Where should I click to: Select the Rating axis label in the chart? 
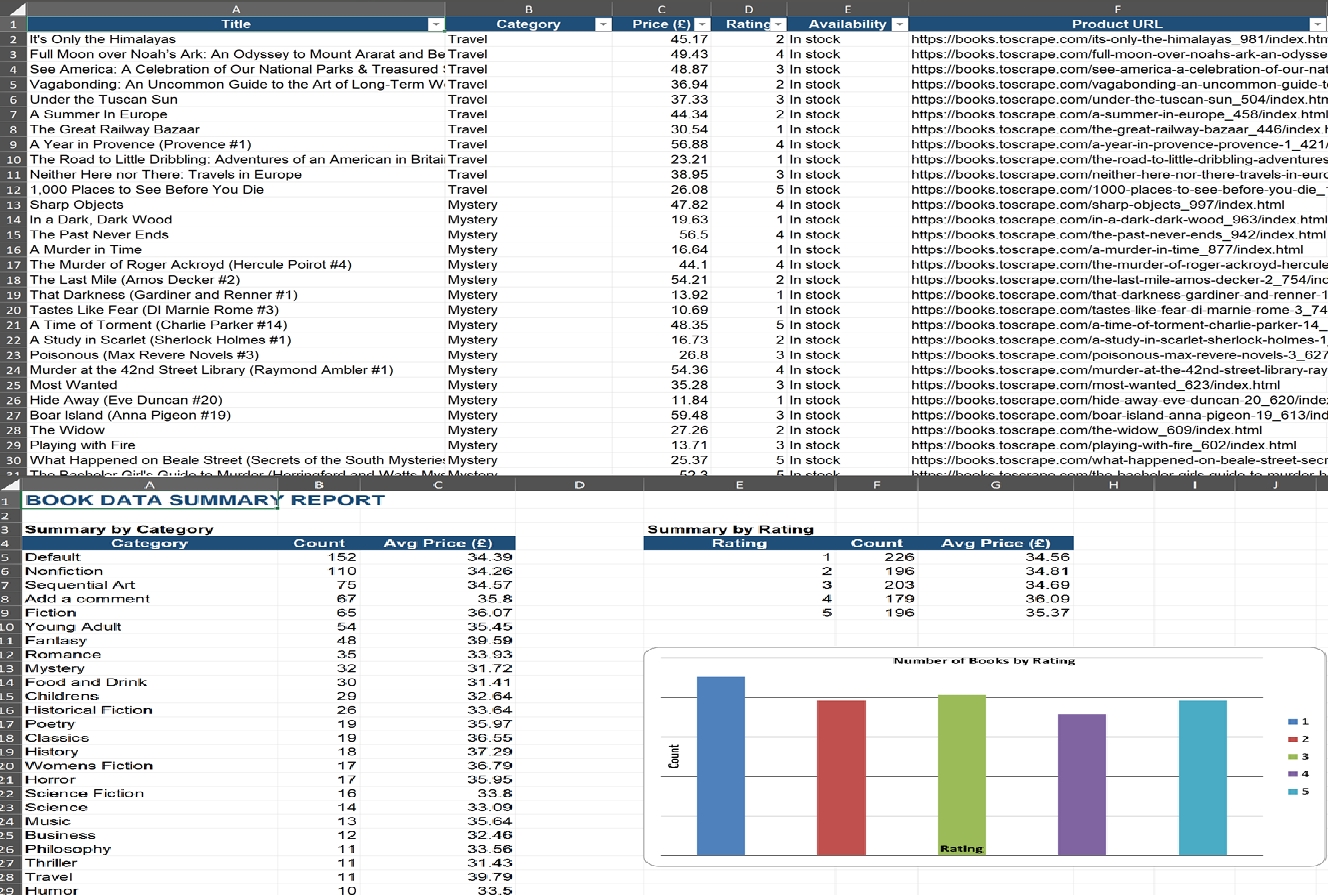(961, 849)
